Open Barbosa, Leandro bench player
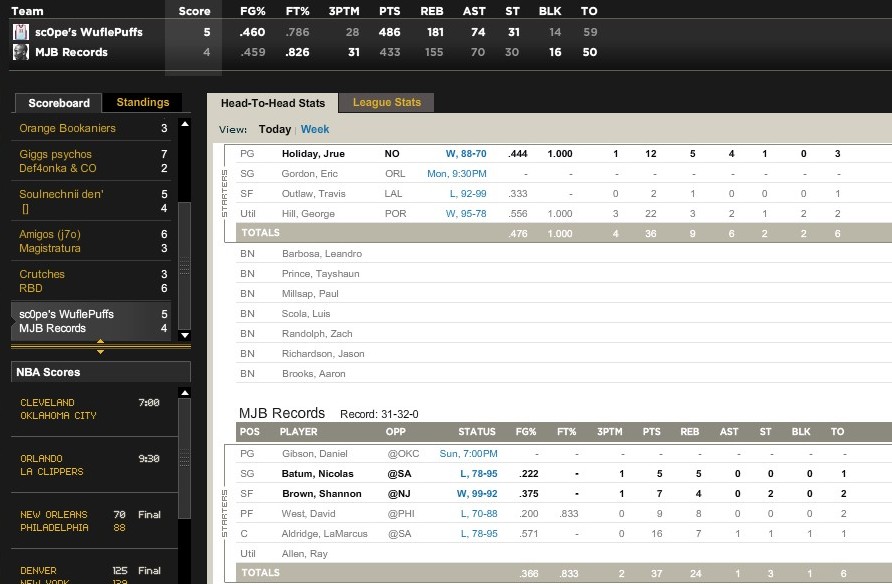 pos(322,254)
